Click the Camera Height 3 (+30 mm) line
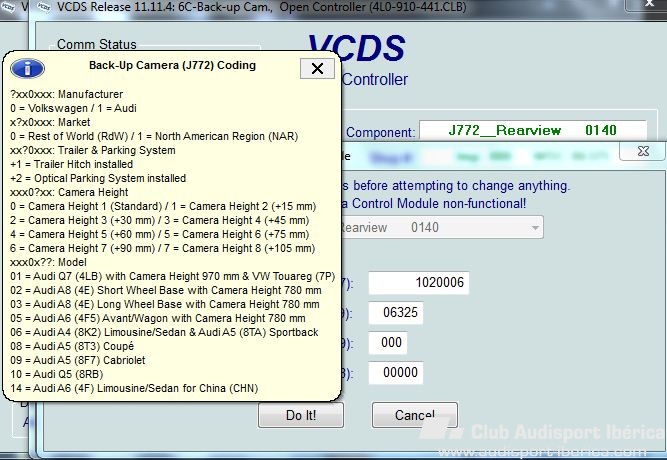 160,220
